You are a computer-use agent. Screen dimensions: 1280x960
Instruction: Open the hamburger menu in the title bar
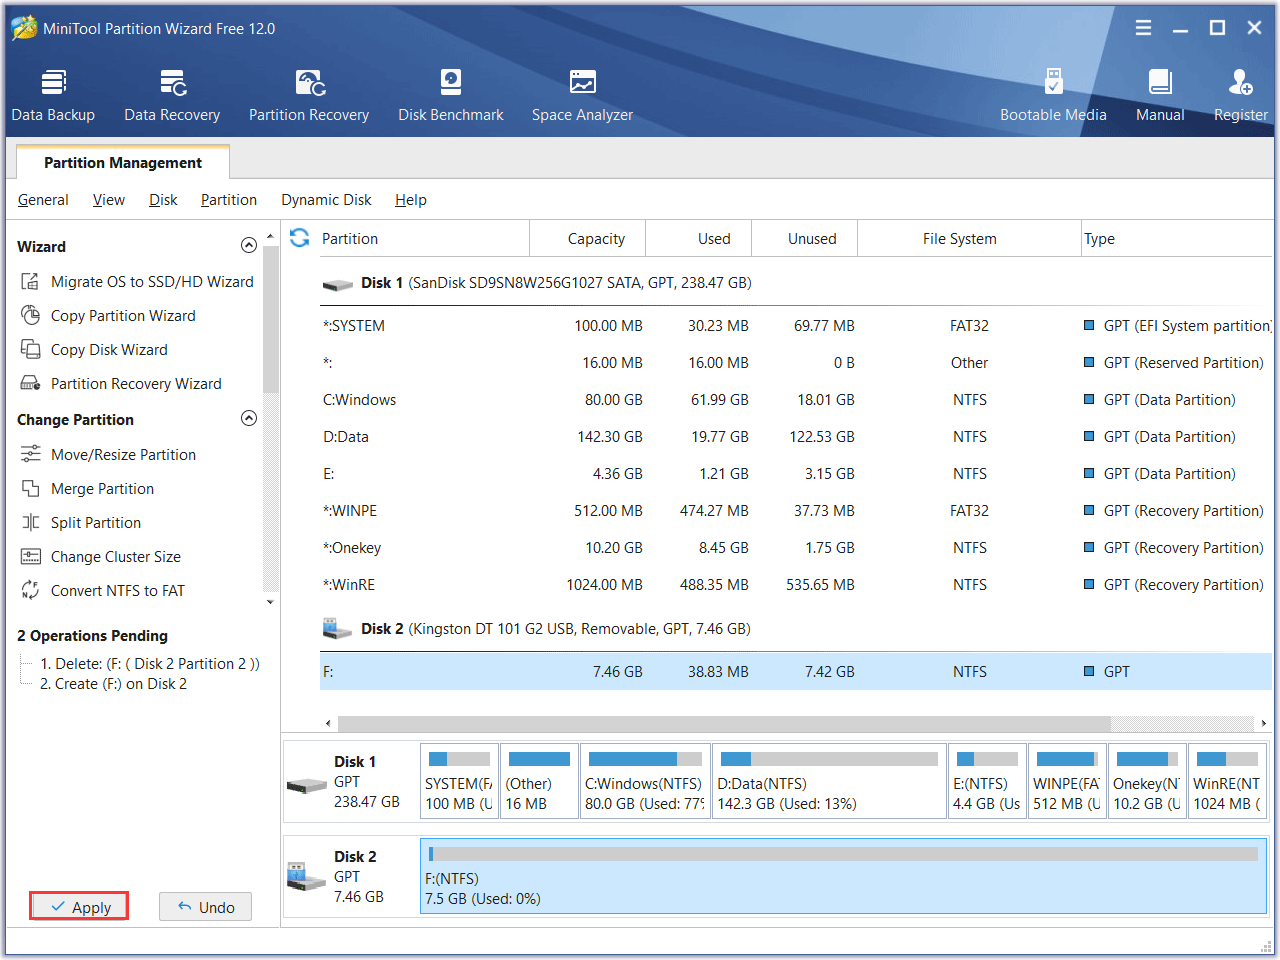pyautogui.click(x=1143, y=28)
